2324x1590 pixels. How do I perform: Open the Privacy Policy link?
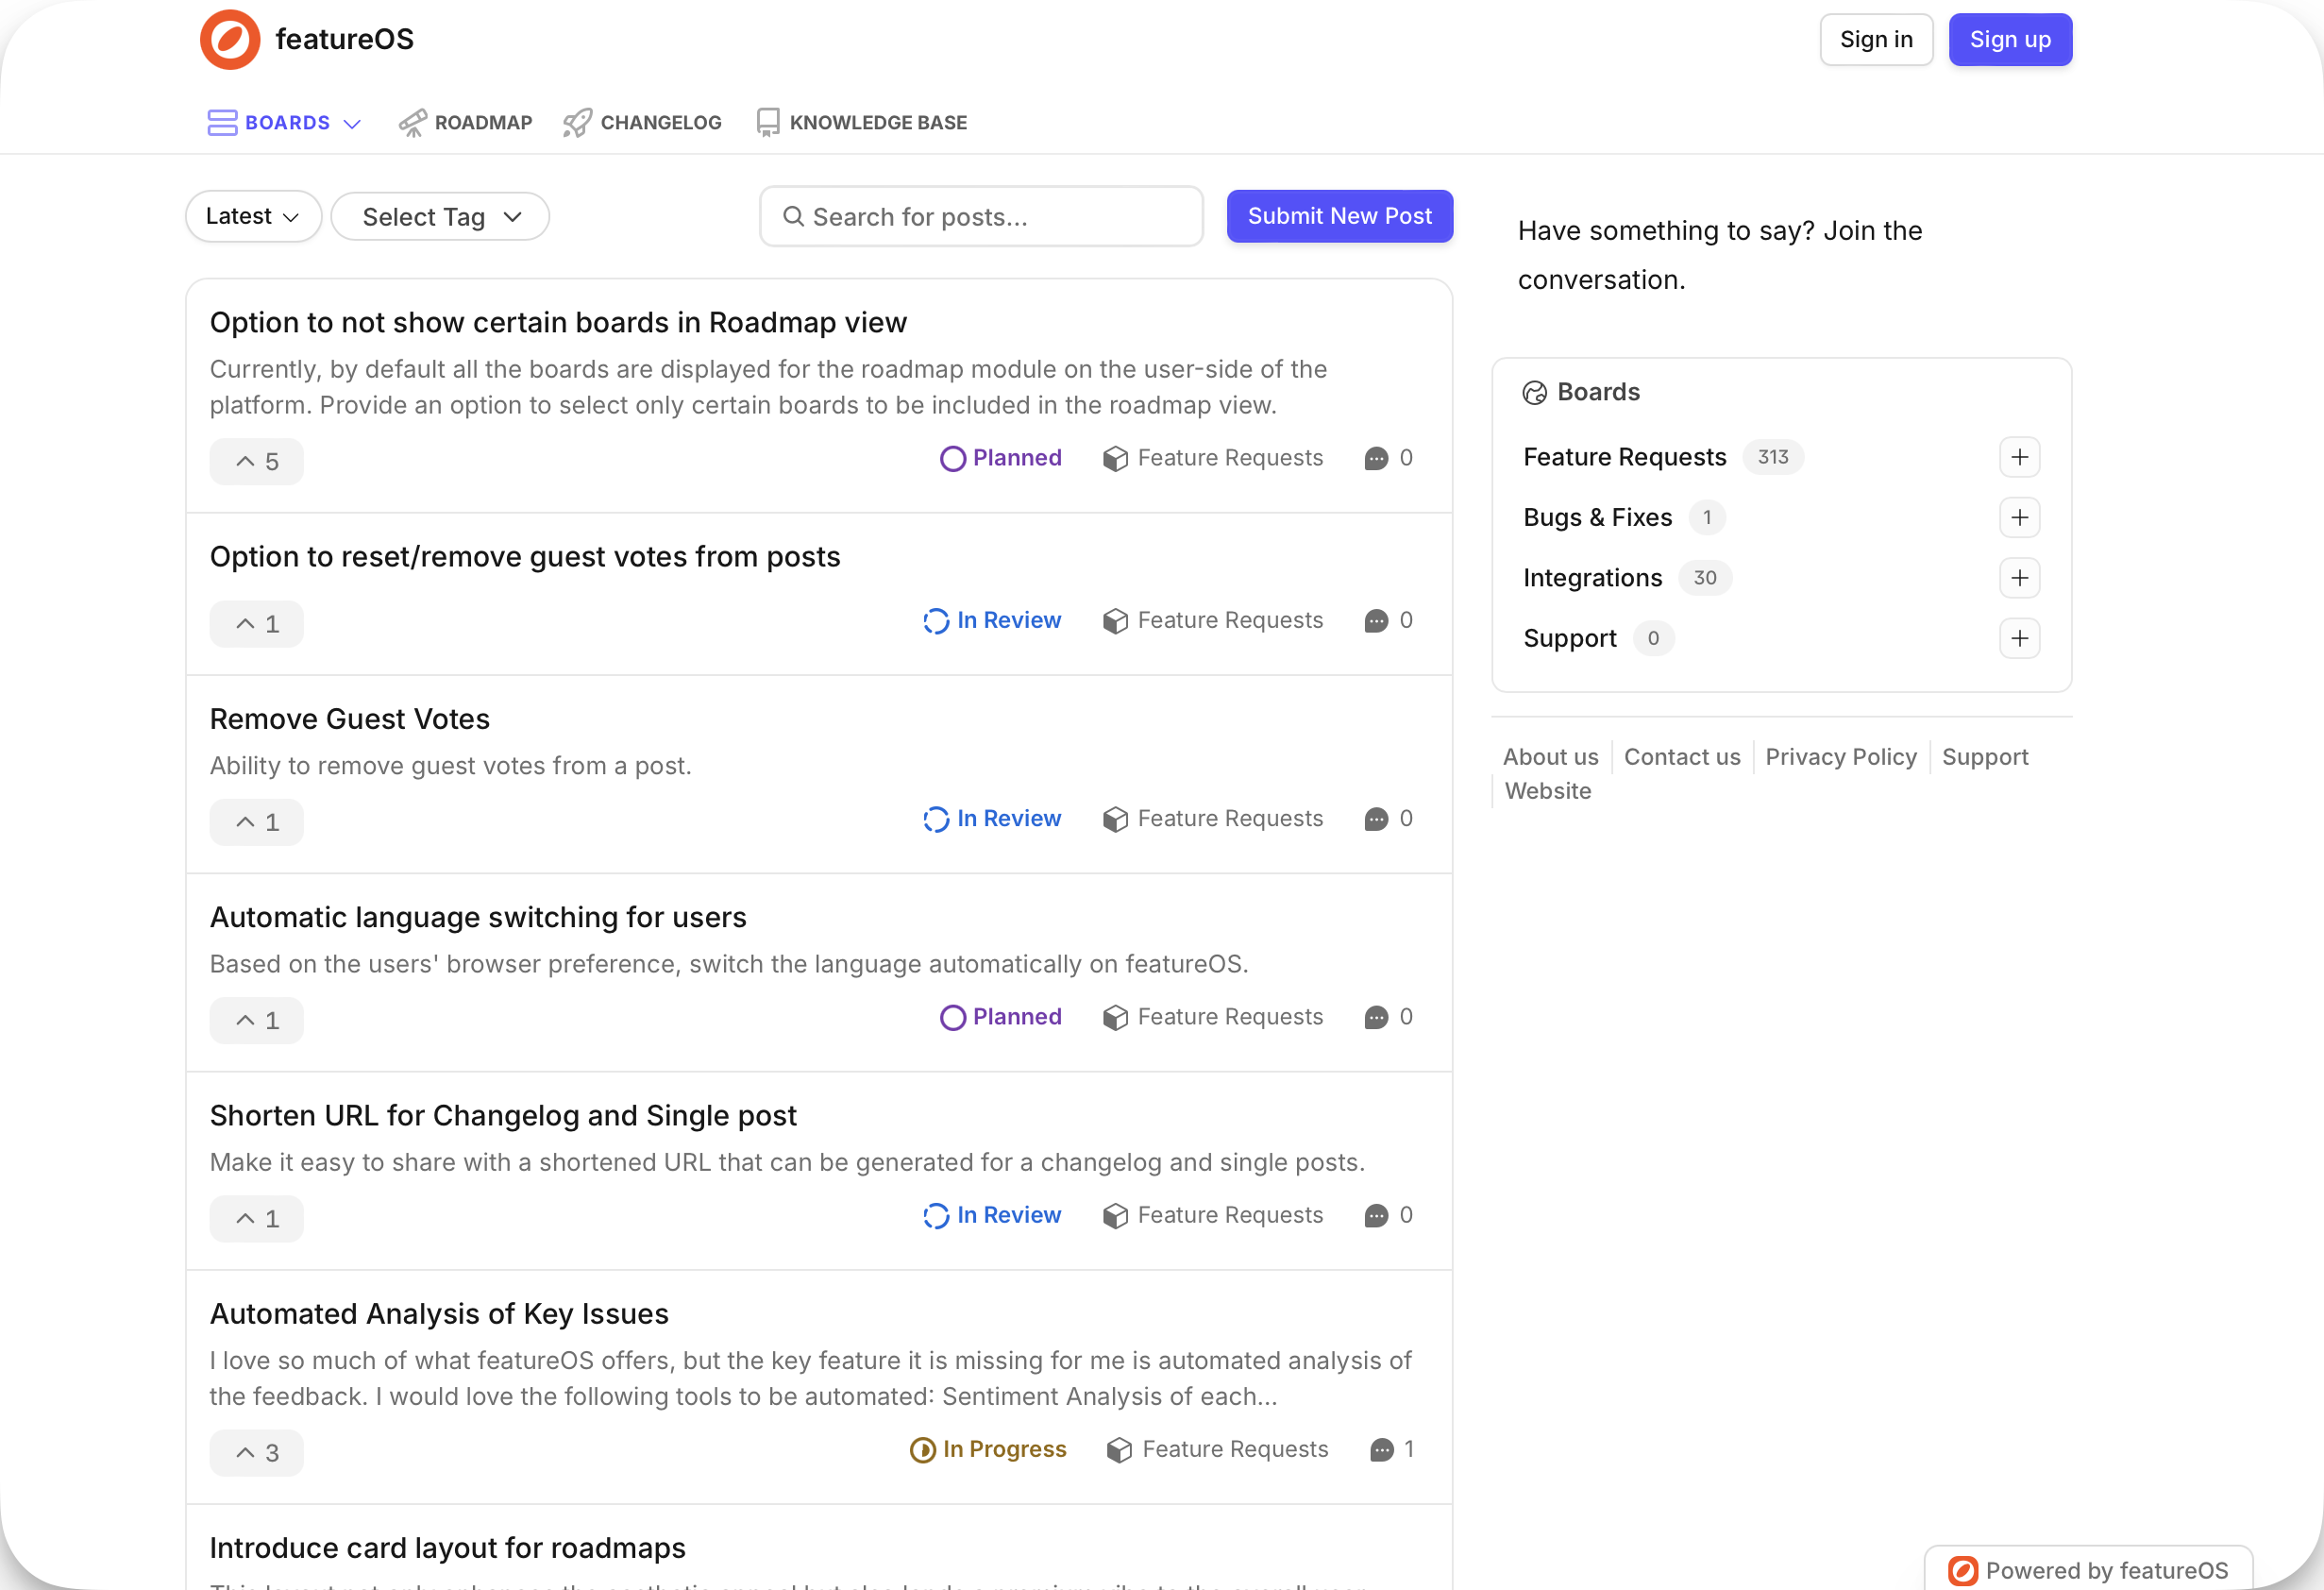1841,756
